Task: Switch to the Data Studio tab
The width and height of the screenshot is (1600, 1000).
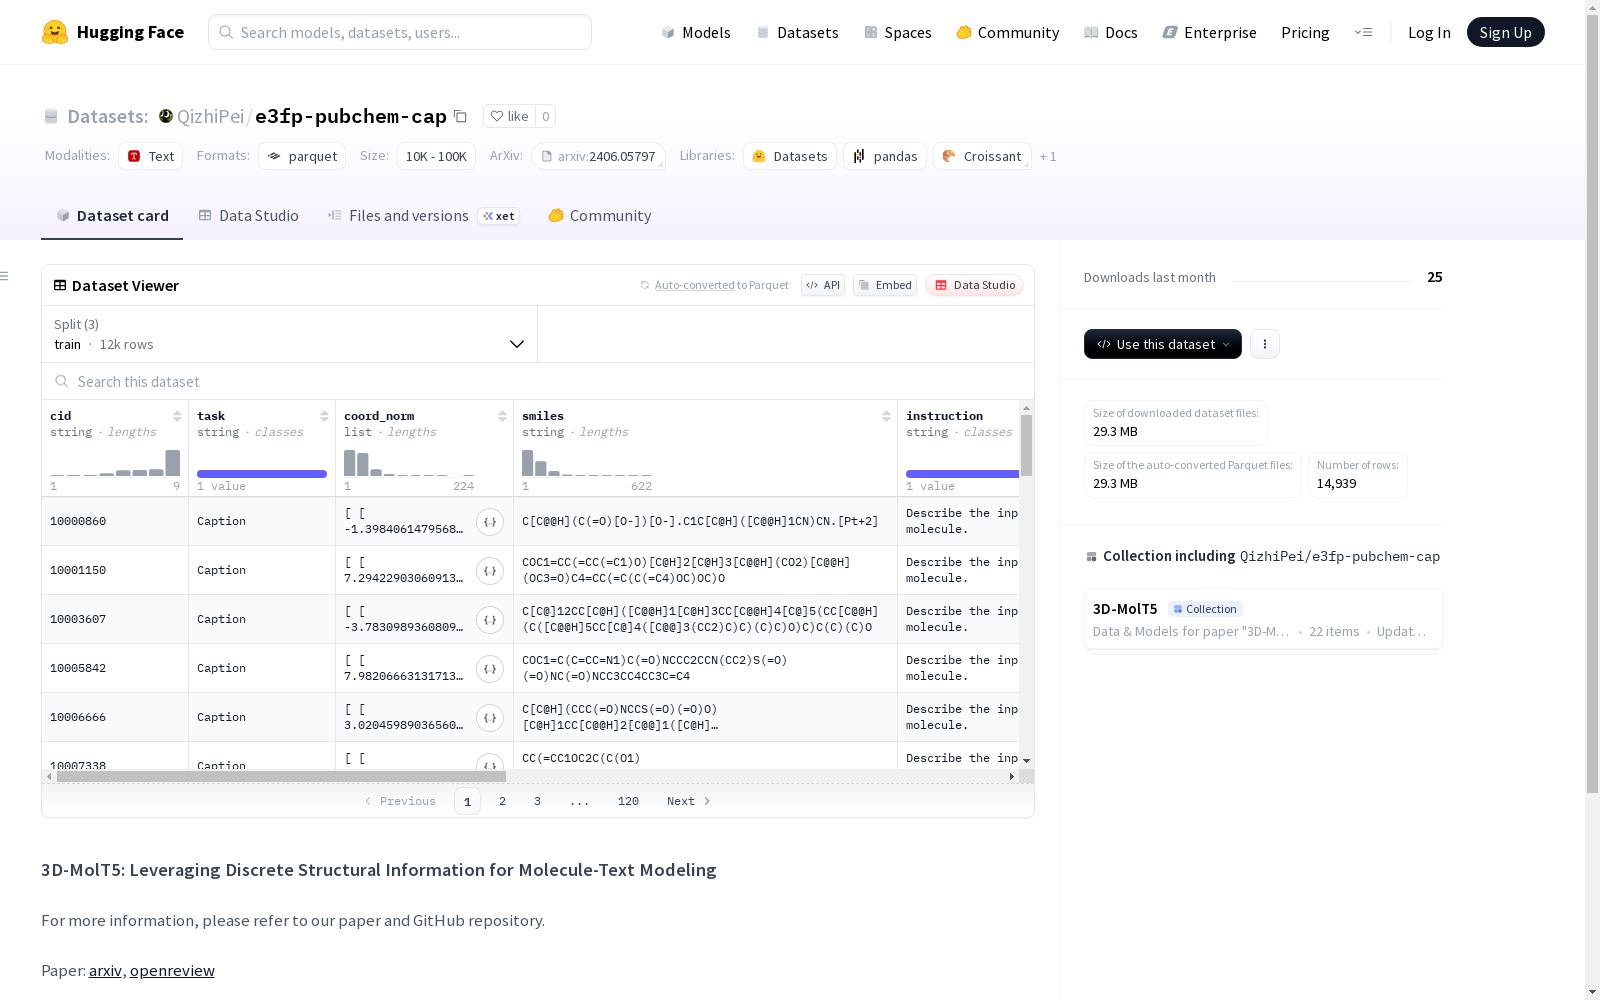Action: 249,215
